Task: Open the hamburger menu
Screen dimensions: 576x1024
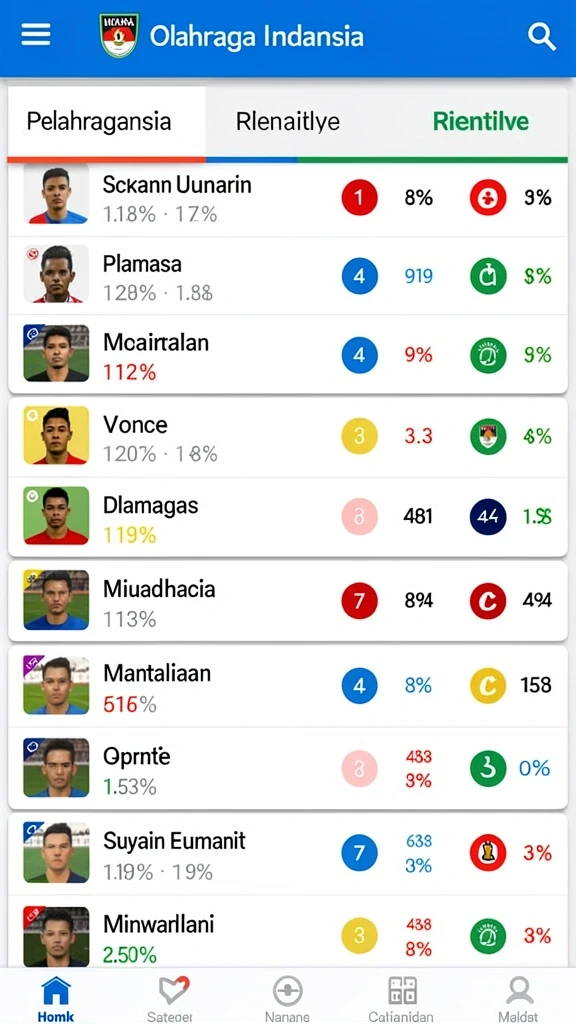Action: [x=36, y=35]
